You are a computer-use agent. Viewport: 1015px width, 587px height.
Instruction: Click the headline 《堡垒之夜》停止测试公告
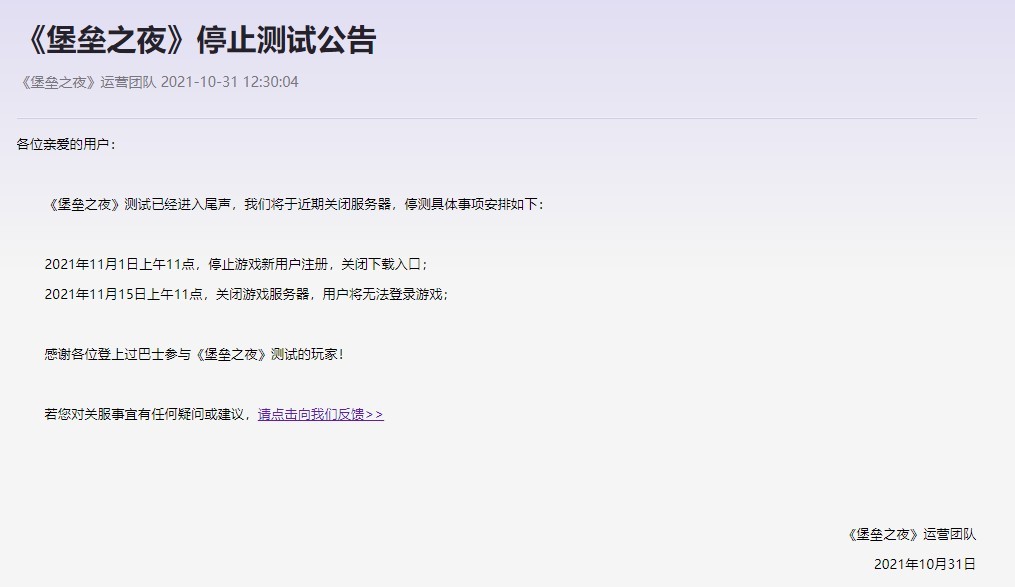pyautogui.click(x=196, y=41)
